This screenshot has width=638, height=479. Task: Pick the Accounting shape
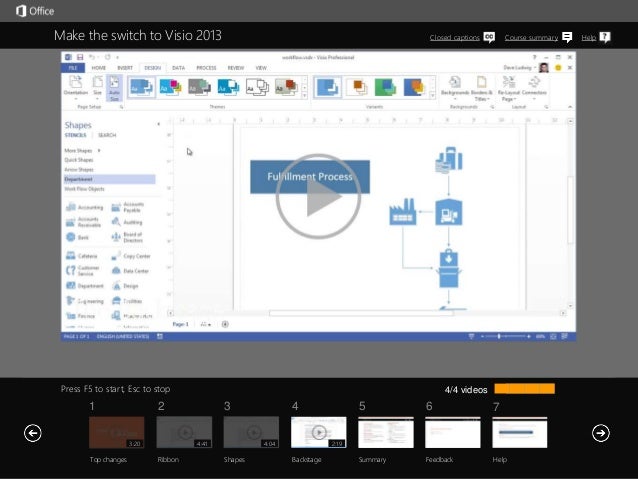(x=85, y=207)
